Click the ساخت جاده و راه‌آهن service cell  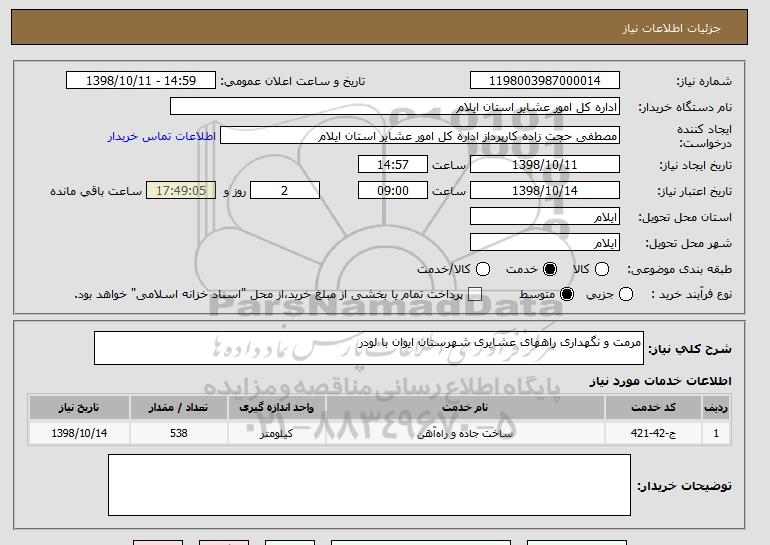[465, 433]
